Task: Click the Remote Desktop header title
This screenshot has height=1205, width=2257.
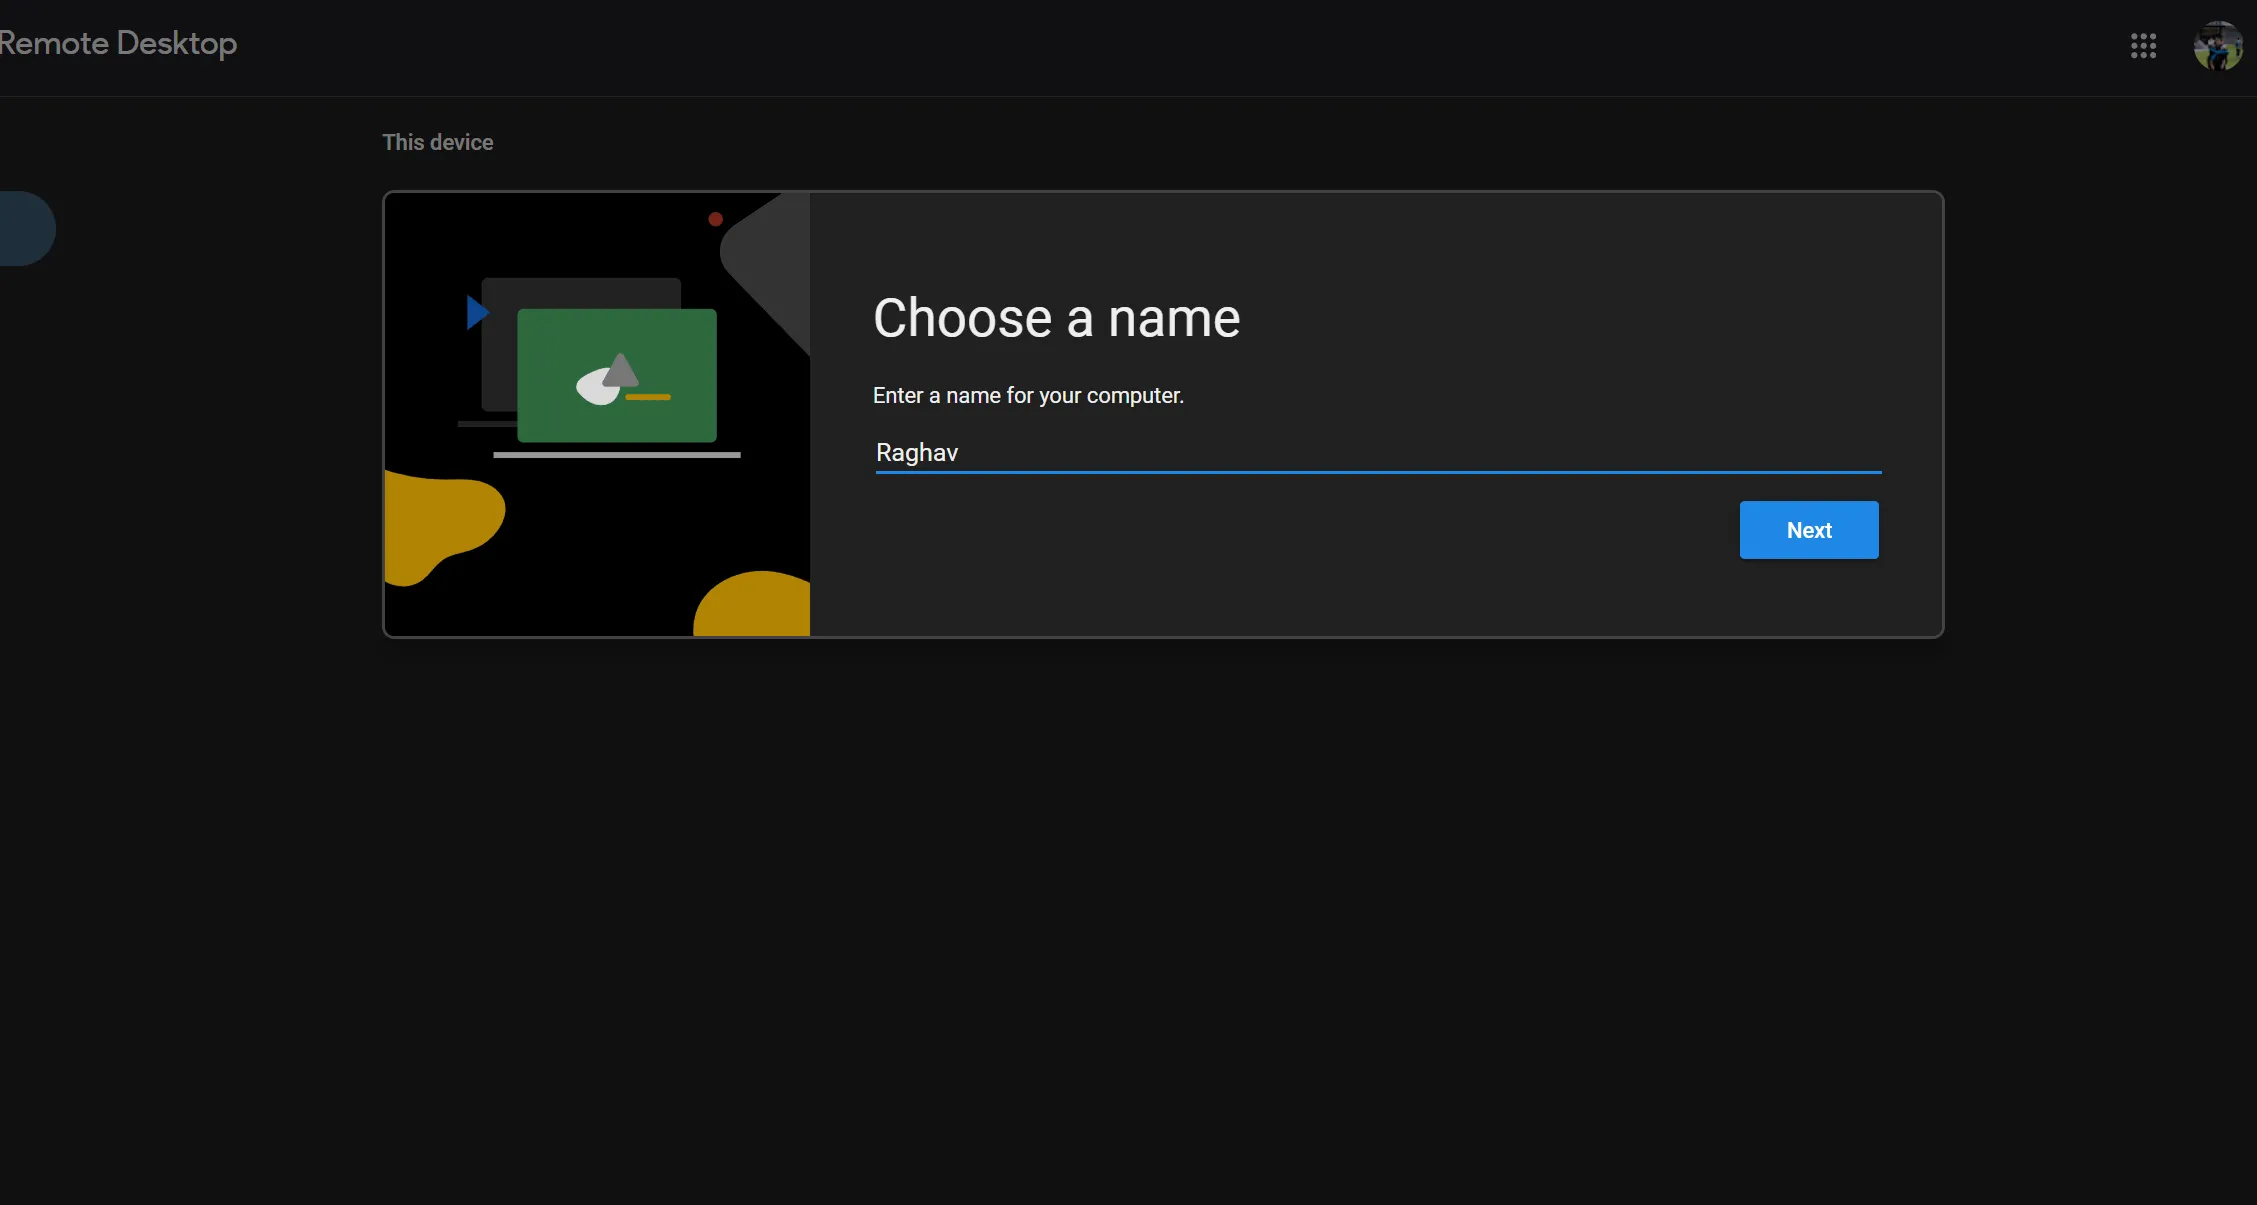Action: pyautogui.click(x=118, y=43)
